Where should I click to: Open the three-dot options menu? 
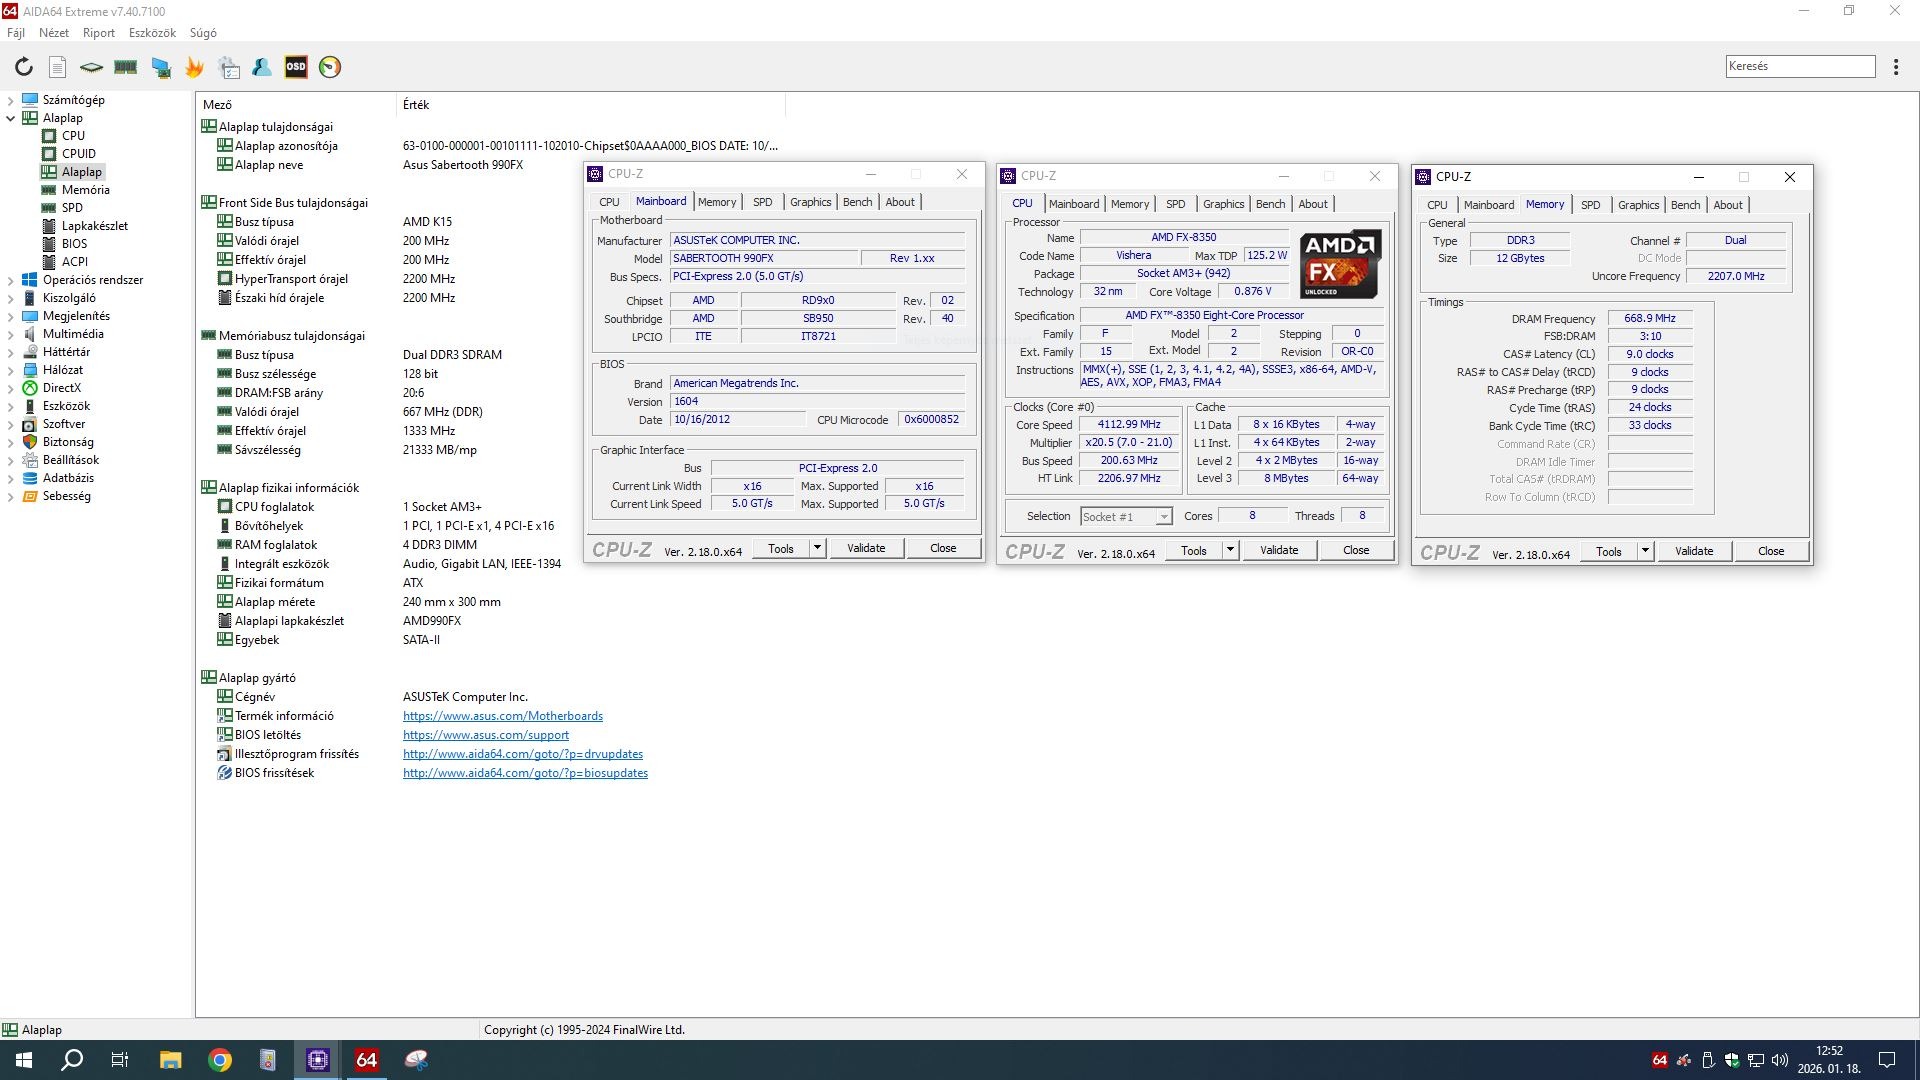coord(1896,67)
